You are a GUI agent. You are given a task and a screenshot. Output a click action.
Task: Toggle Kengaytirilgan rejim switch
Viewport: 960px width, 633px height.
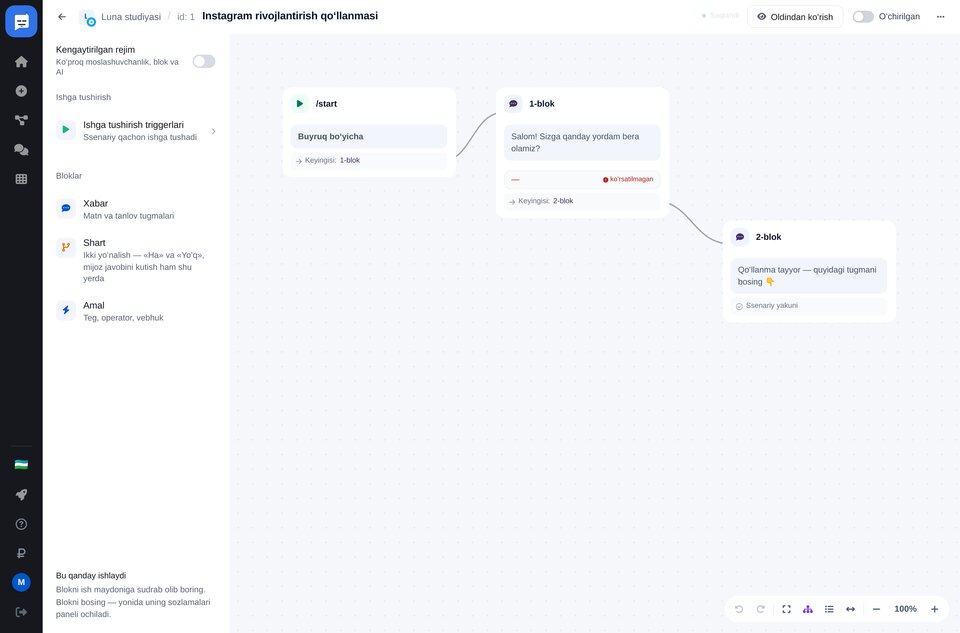204,61
